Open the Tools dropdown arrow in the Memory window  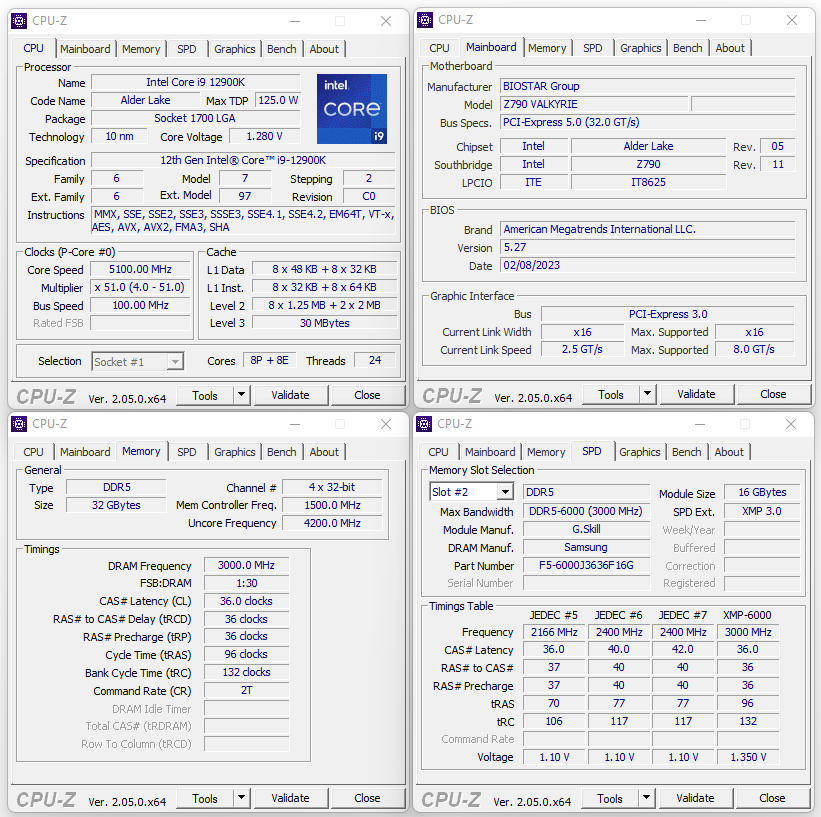pyautogui.click(x=241, y=798)
